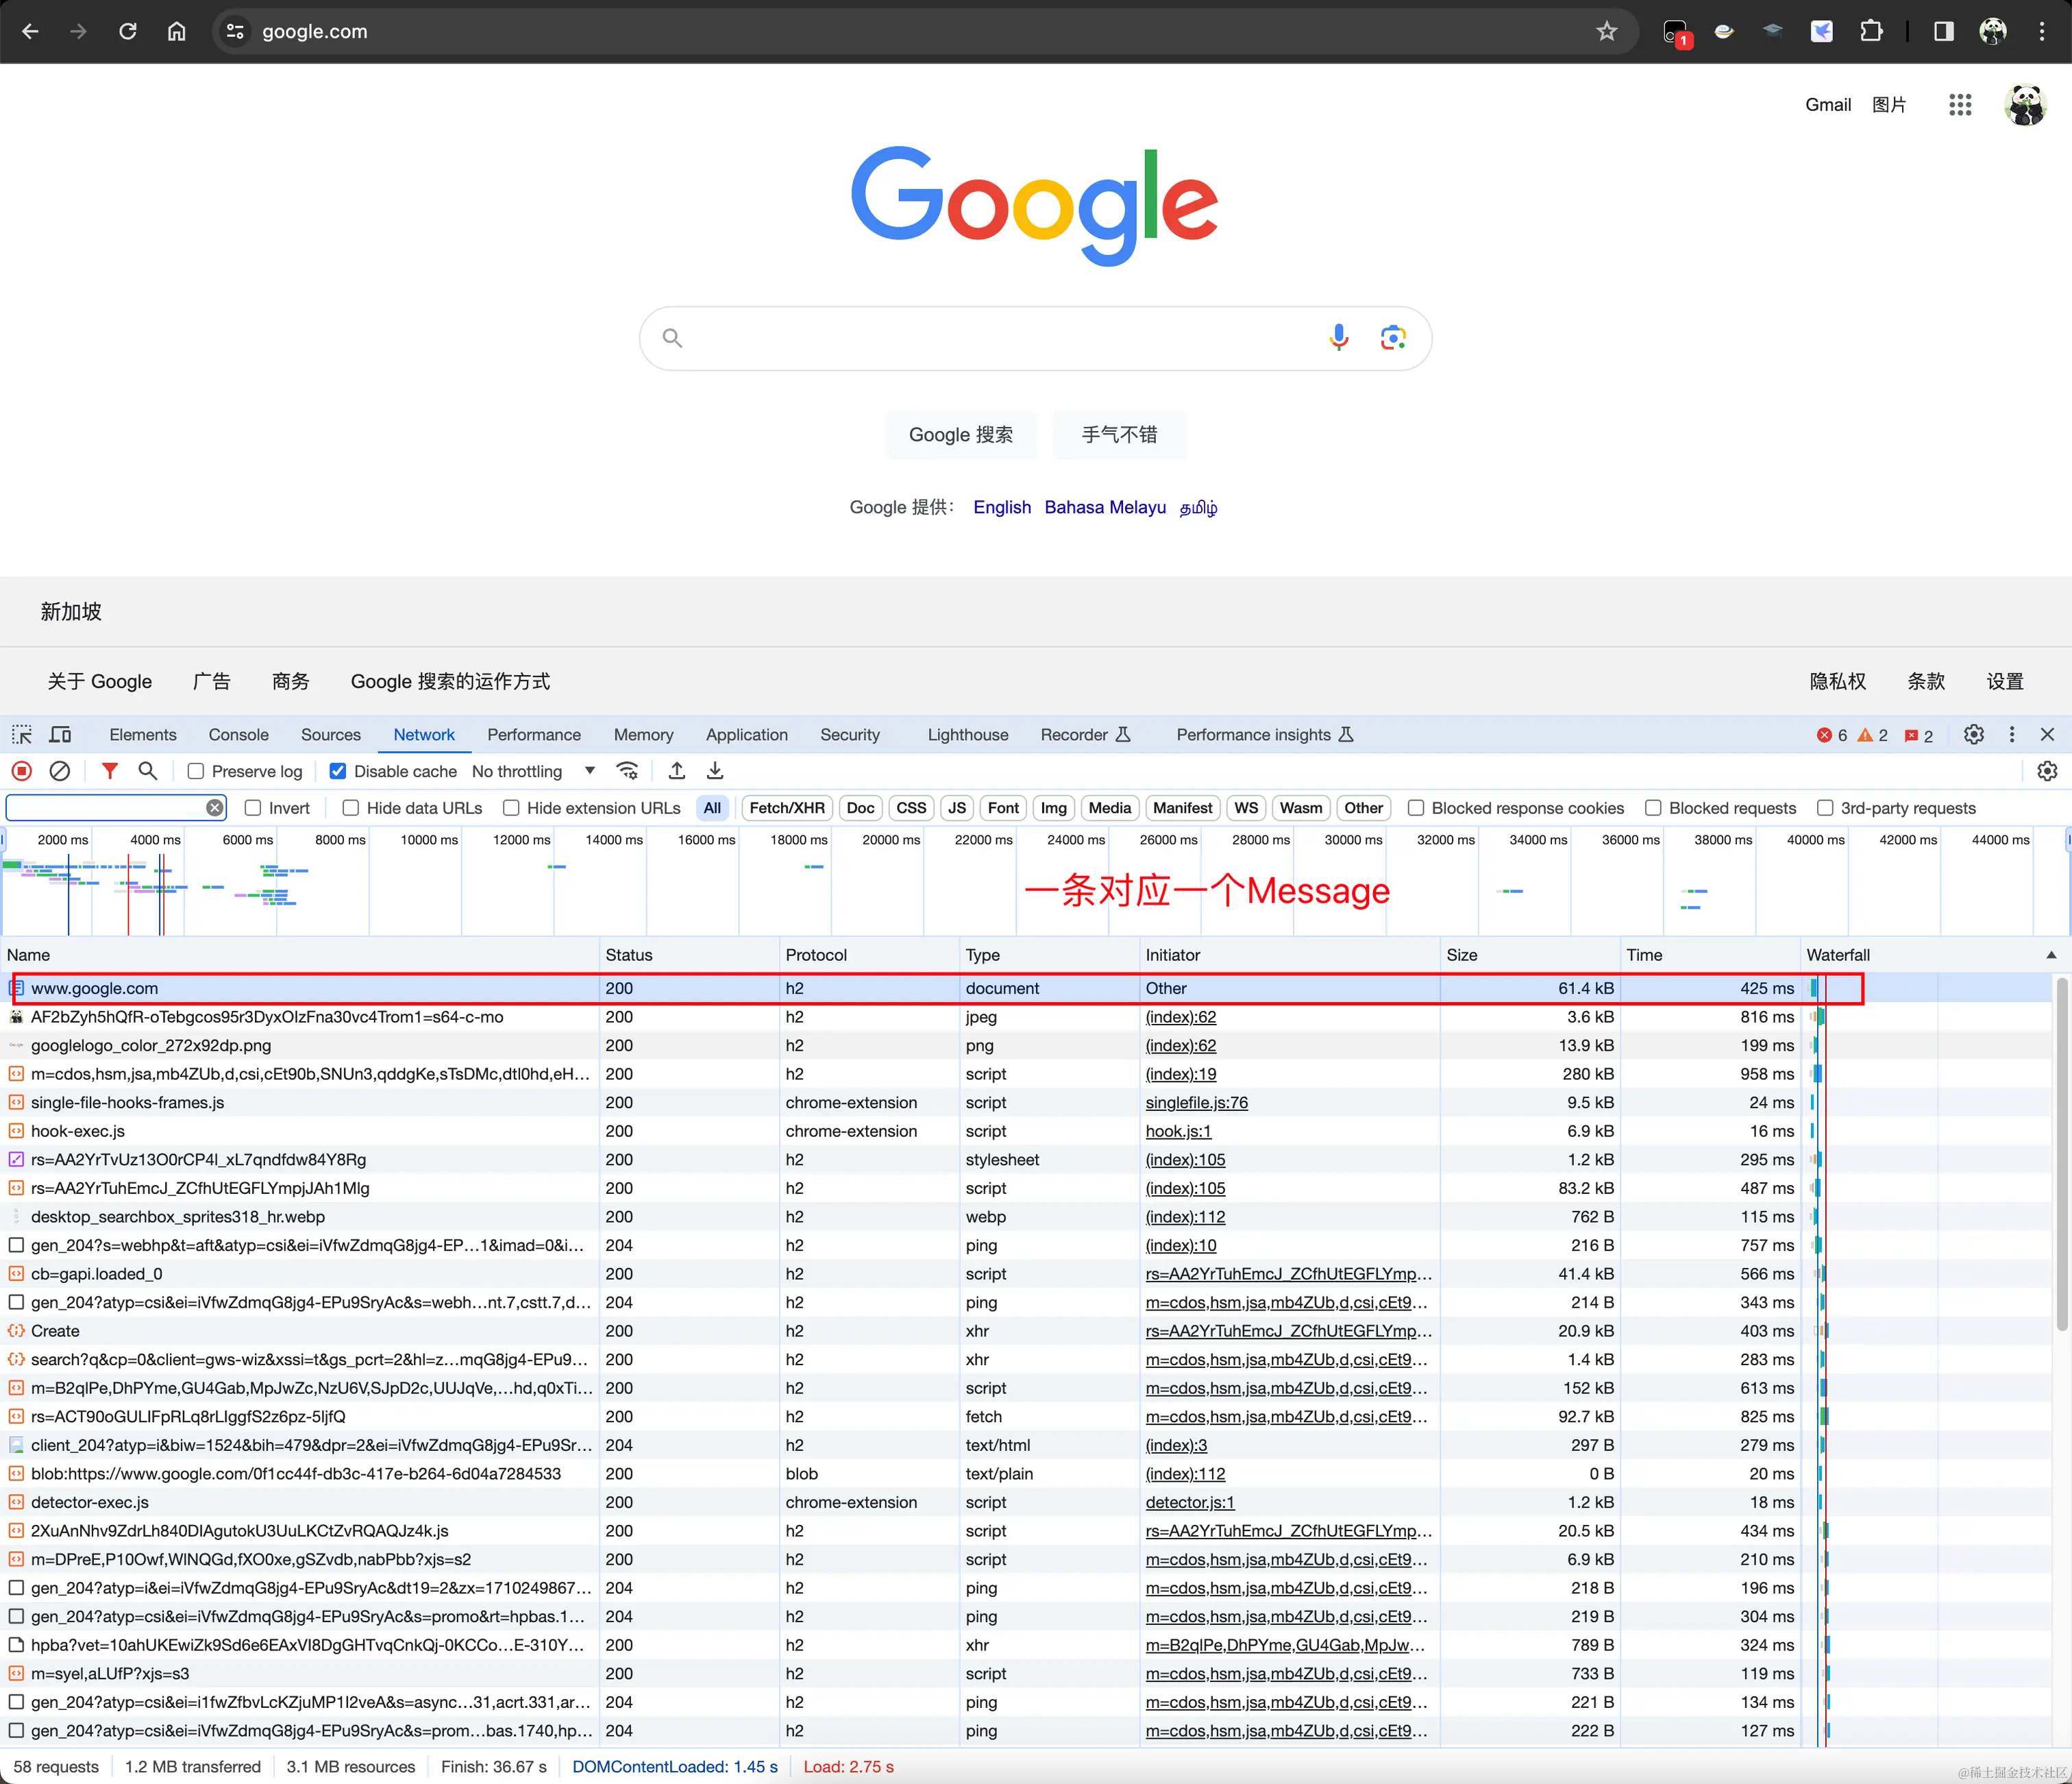Image resolution: width=2072 pixels, height=1784 pixels.
Task: Click Waterfall column sort arrow
Action: (x=2051, y=955)
